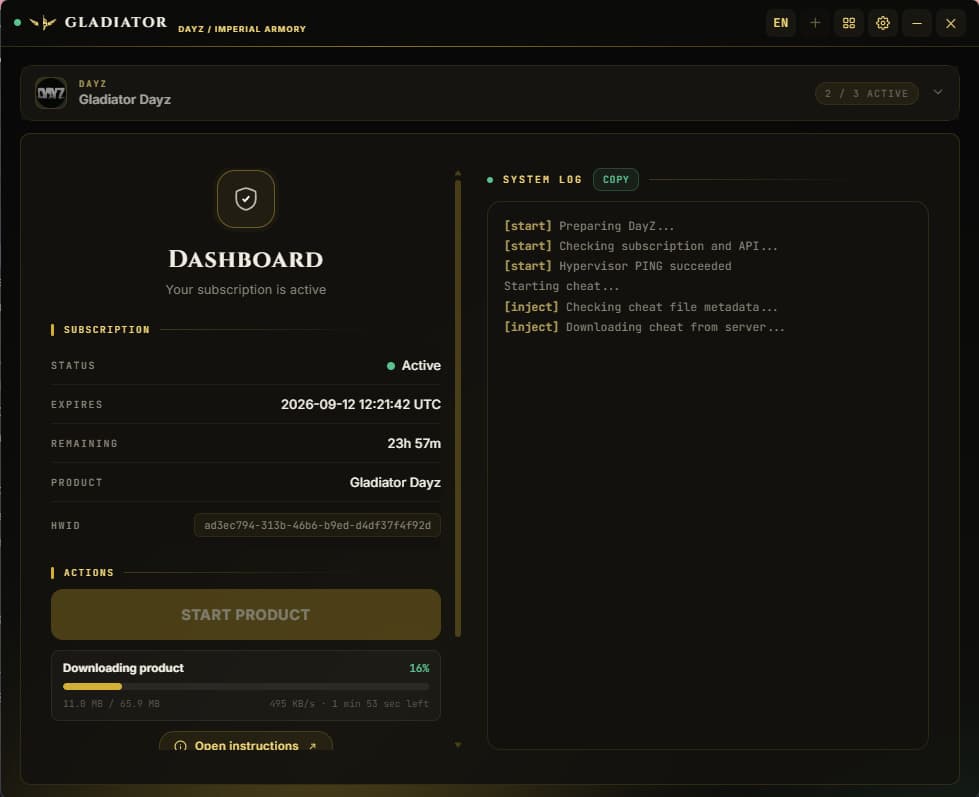This screenshot has width=979, height=797.
Task: Open the grid layout icon in title bar
Action: point(849,23)
